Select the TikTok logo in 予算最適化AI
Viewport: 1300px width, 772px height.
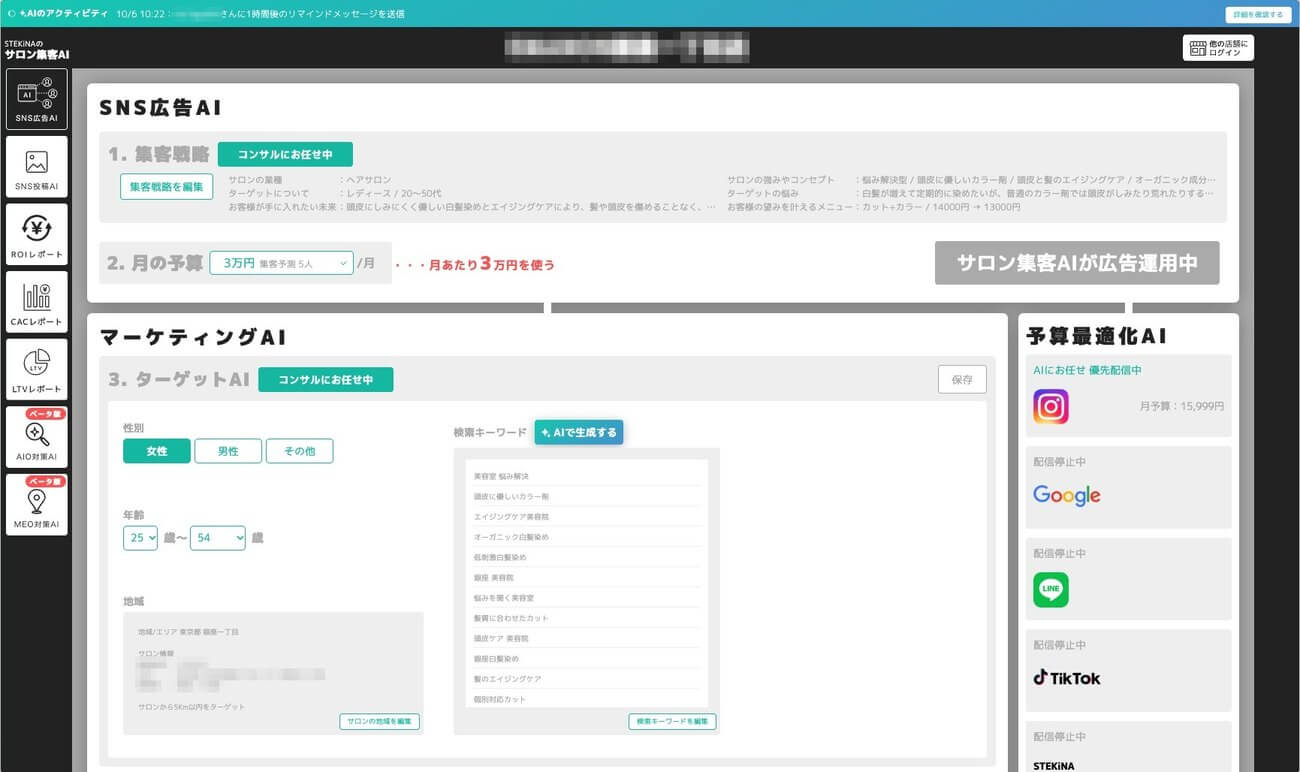click(x=1067, y=678)
